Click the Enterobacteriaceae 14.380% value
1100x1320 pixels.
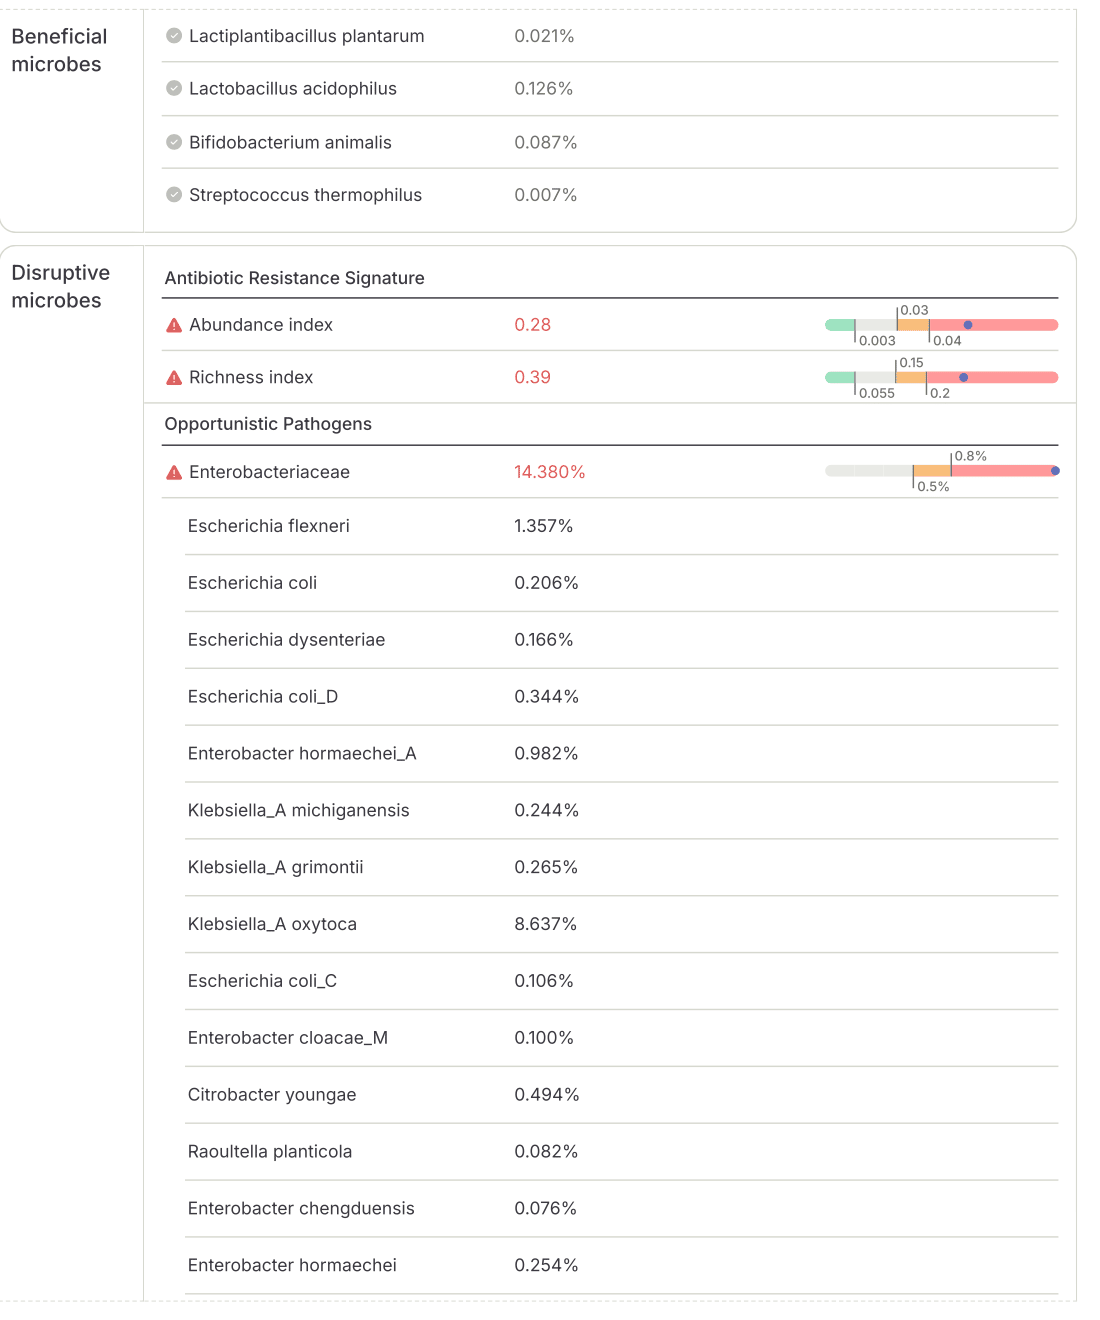[549, 472]
